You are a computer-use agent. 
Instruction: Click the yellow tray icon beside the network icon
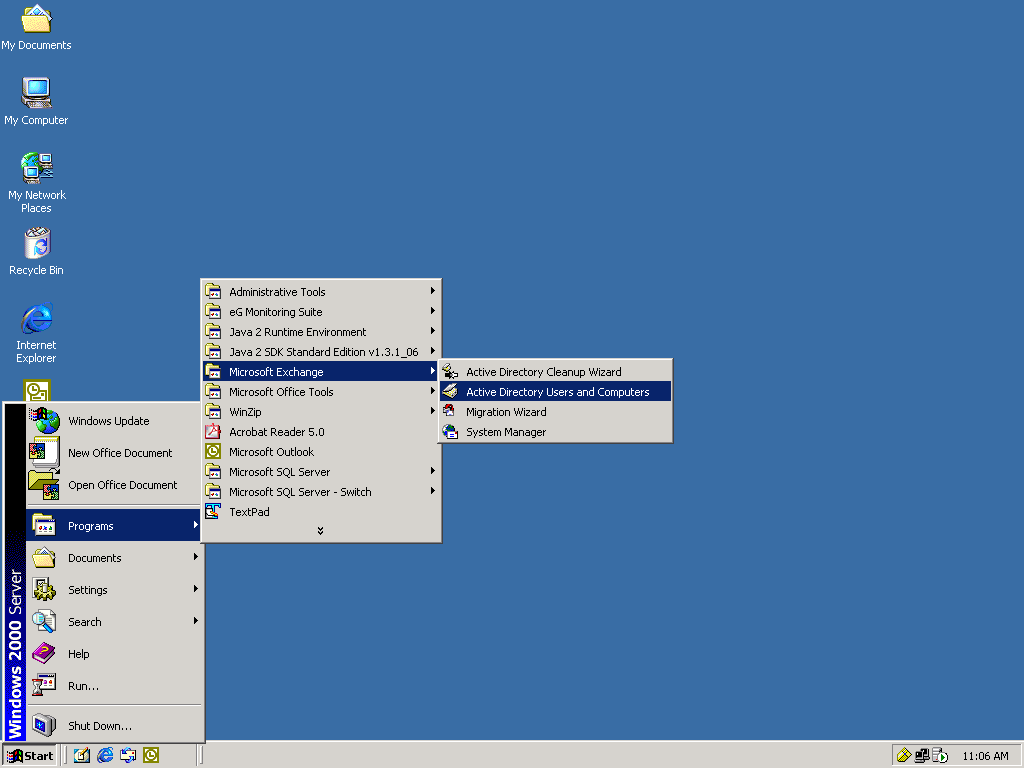coord(904,756)
